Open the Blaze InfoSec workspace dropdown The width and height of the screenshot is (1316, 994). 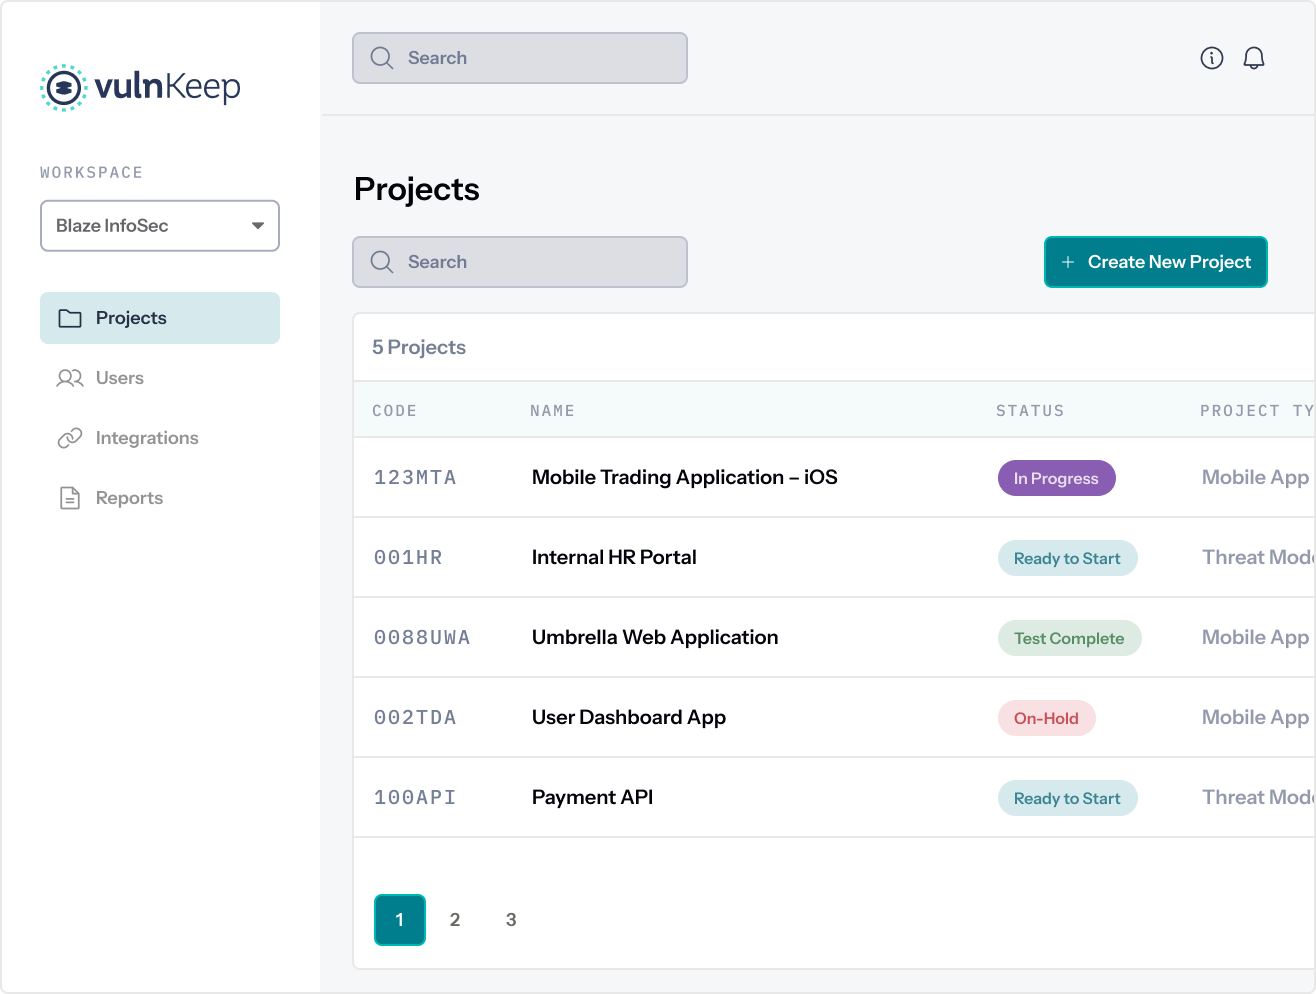(x=160, y=226)
